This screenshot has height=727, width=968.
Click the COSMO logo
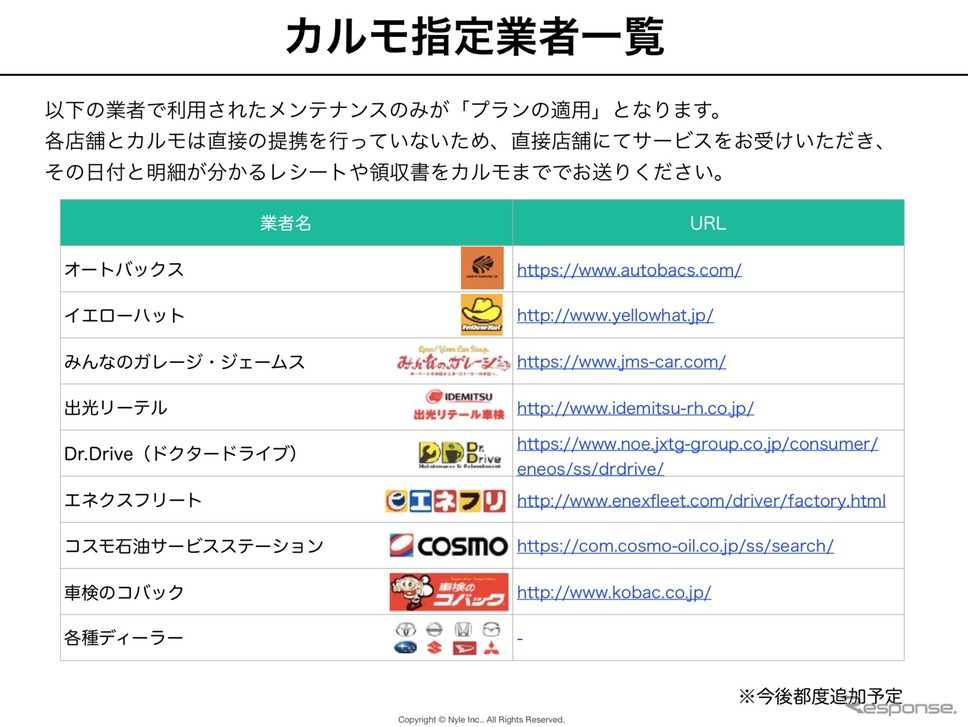click(448, 546)
